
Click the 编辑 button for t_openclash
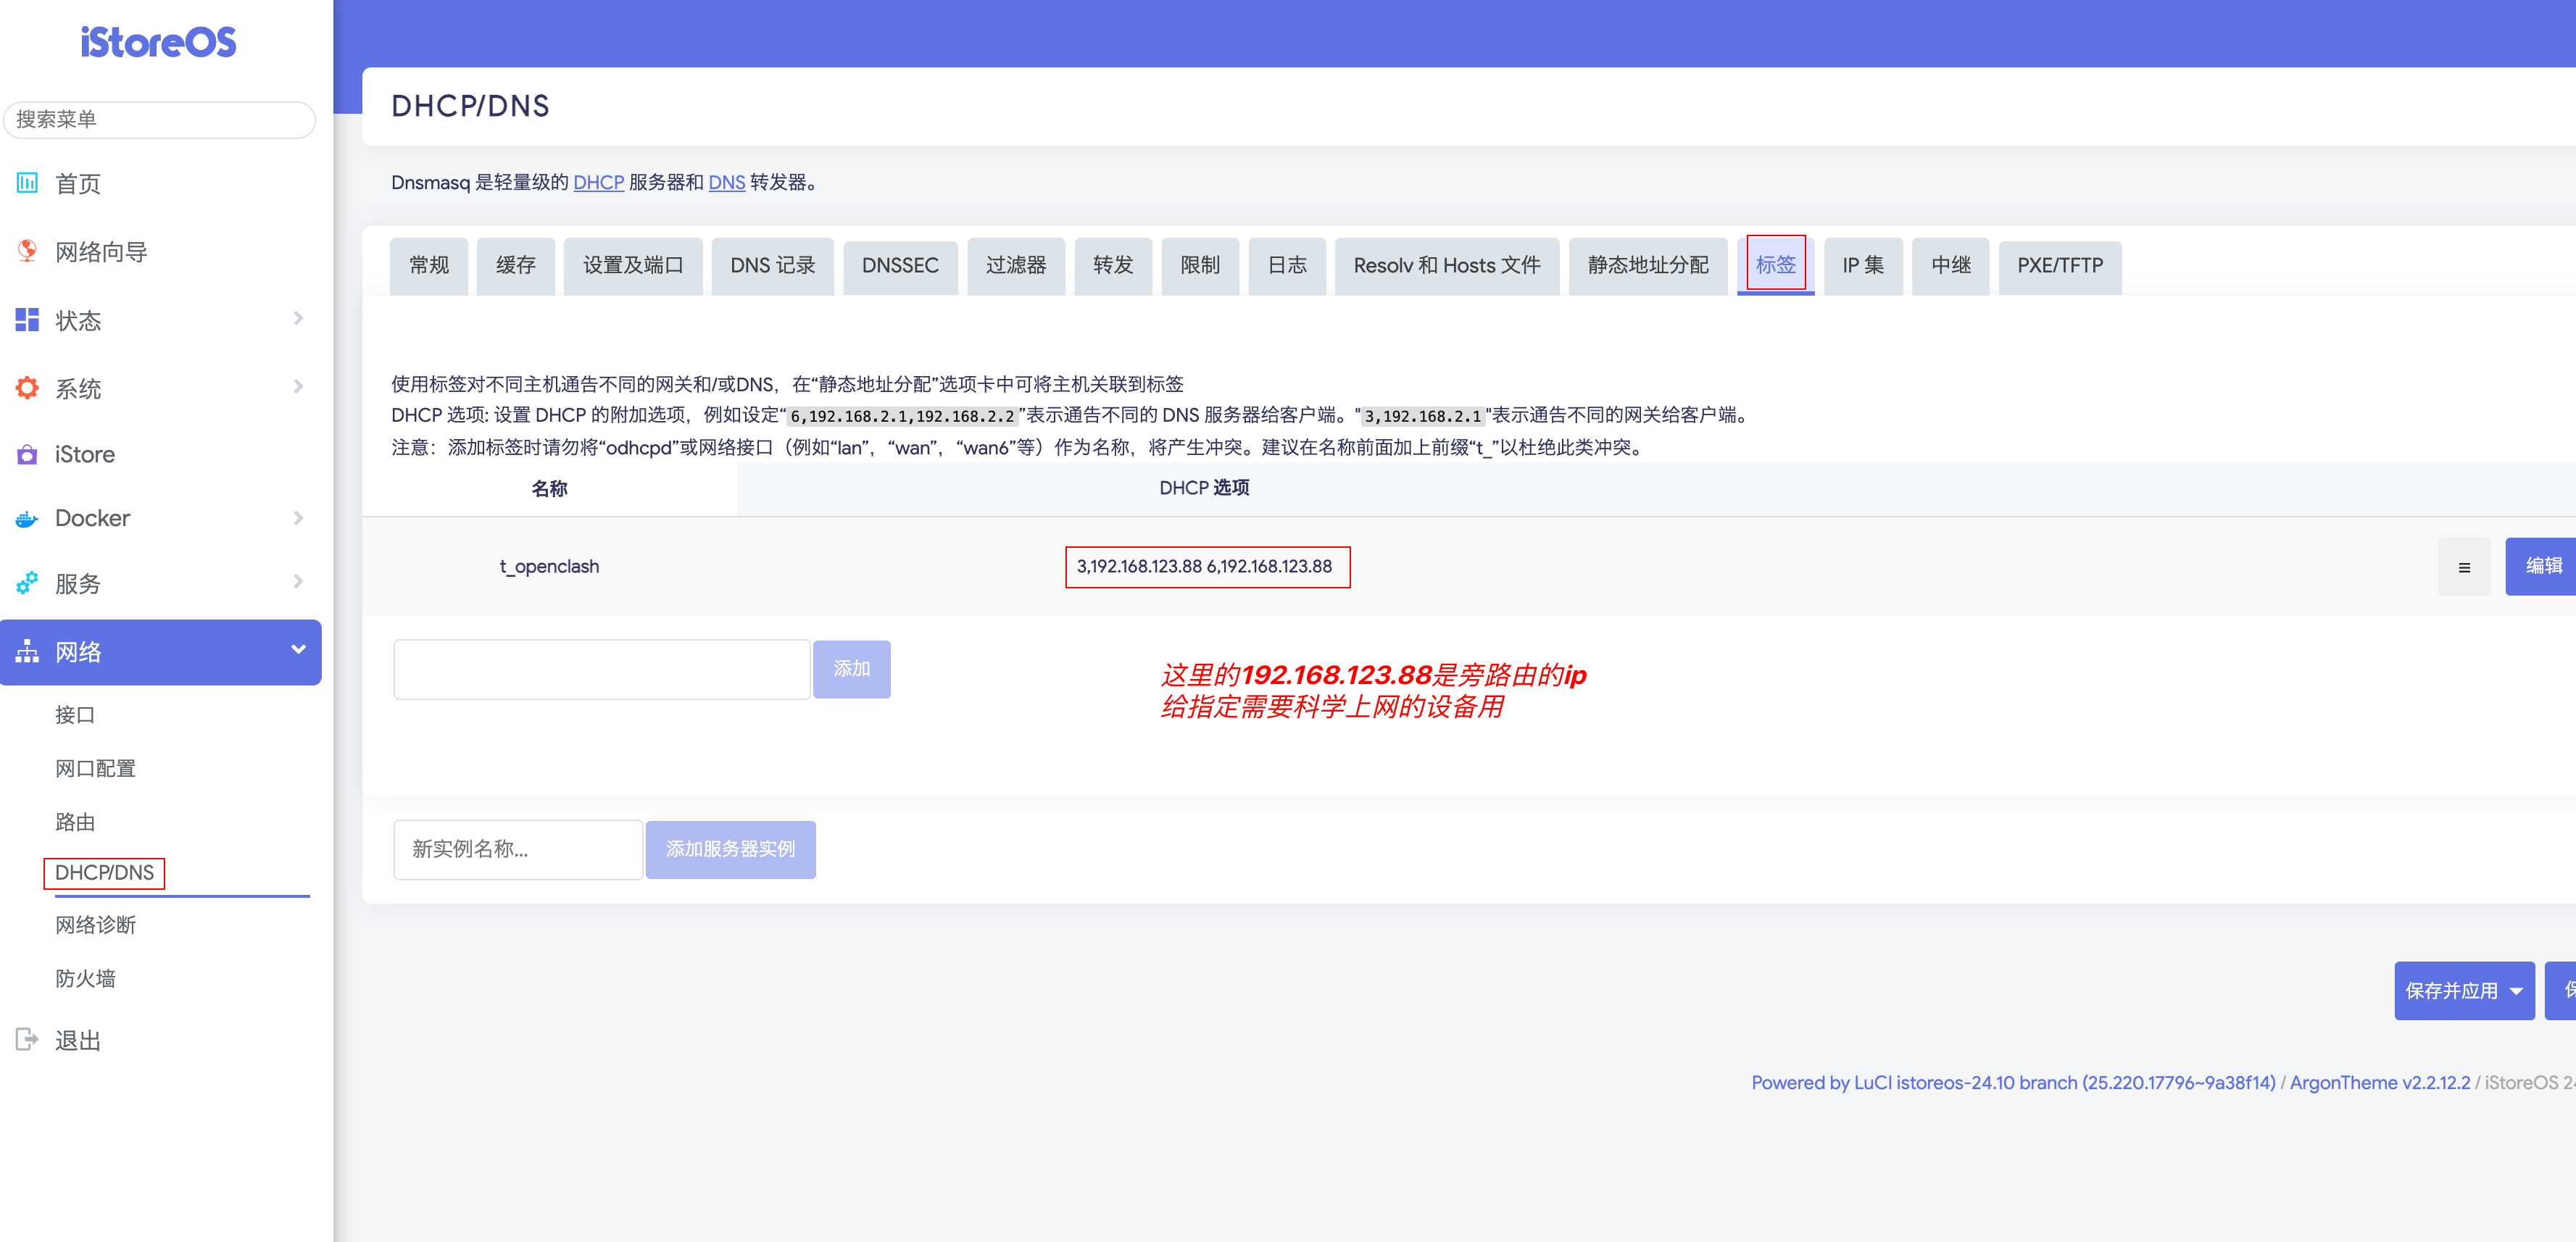tap(2541, 567)
